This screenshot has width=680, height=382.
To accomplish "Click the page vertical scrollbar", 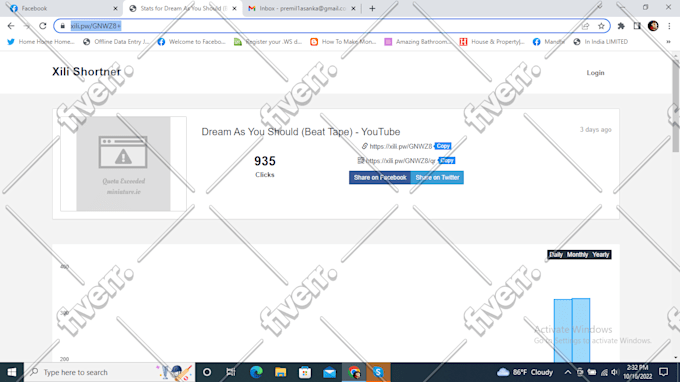I will pos(676,106).
